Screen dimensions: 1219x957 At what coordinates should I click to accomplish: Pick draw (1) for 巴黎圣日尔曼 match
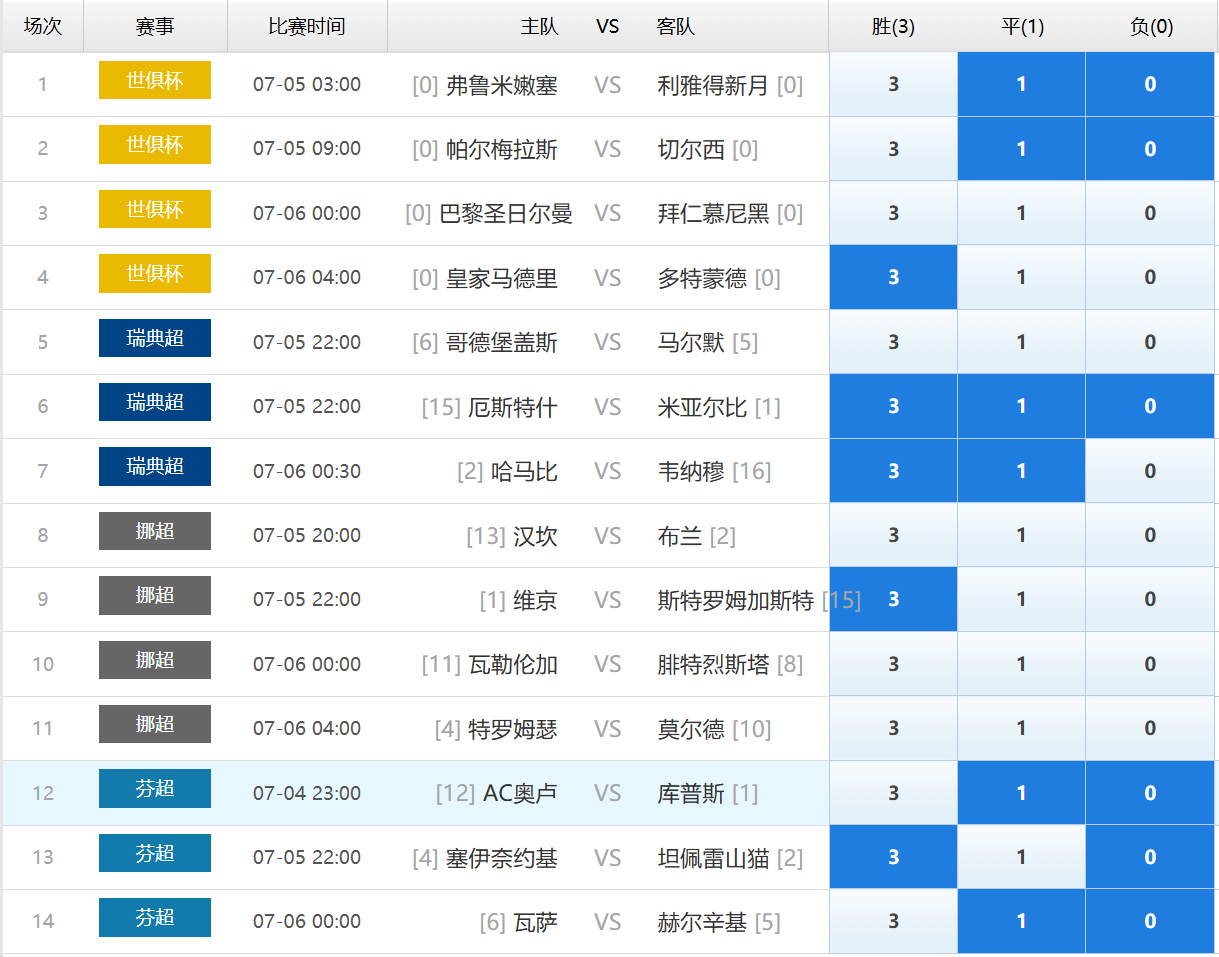1021,213
